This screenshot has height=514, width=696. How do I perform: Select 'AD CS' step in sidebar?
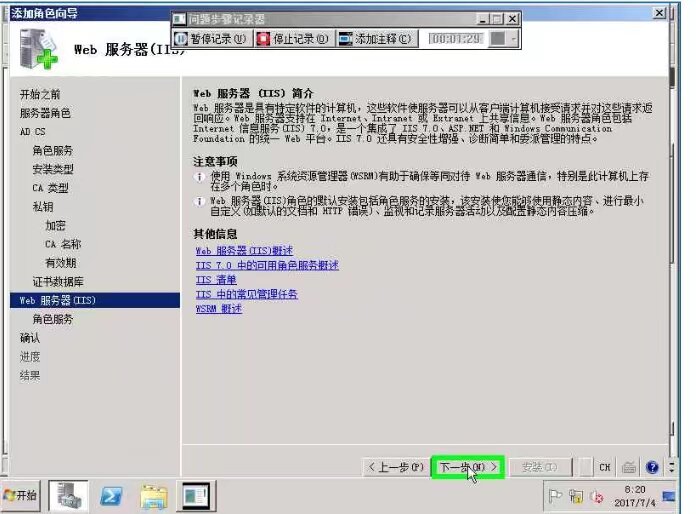(x=32, y=132)
